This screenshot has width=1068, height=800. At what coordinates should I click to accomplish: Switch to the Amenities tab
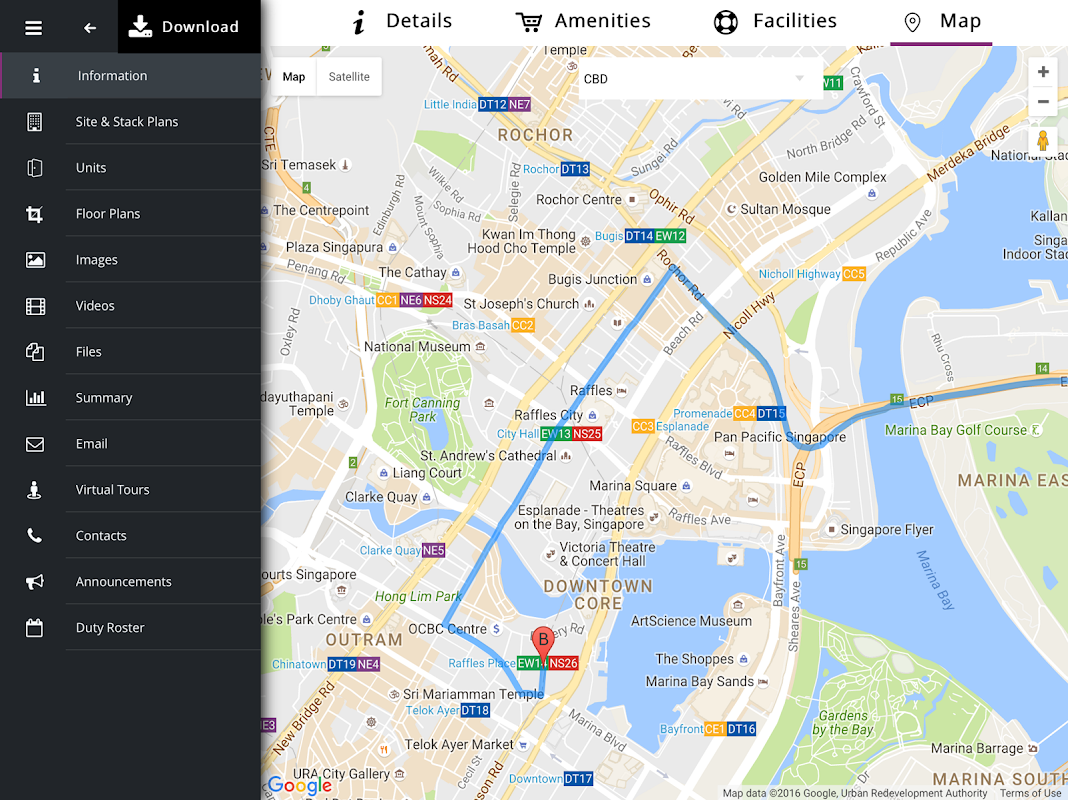(583, 22)
